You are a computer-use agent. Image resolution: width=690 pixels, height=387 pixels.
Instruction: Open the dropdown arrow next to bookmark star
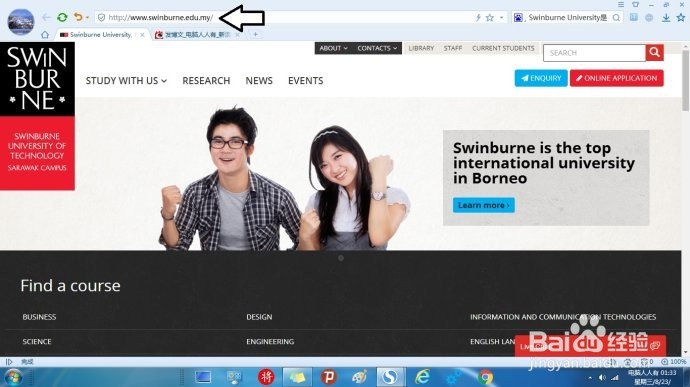point(501,18)
